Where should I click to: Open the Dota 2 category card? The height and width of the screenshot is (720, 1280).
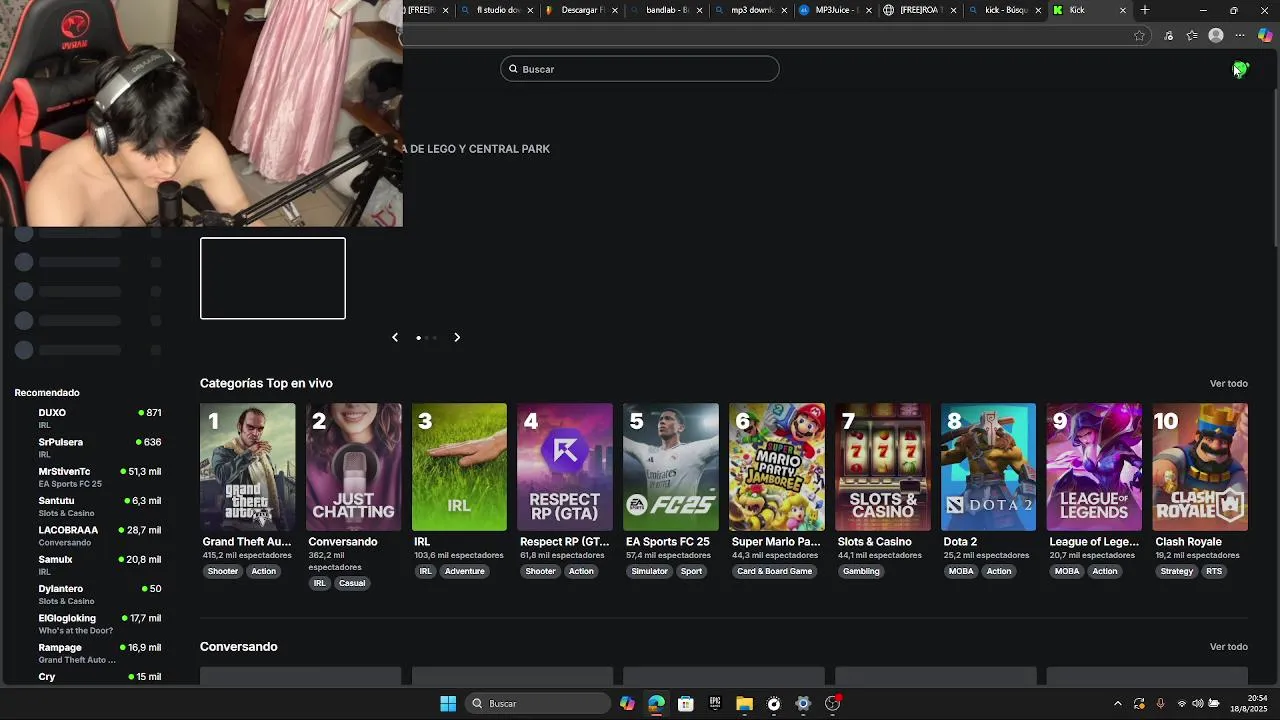click(988, 467)
